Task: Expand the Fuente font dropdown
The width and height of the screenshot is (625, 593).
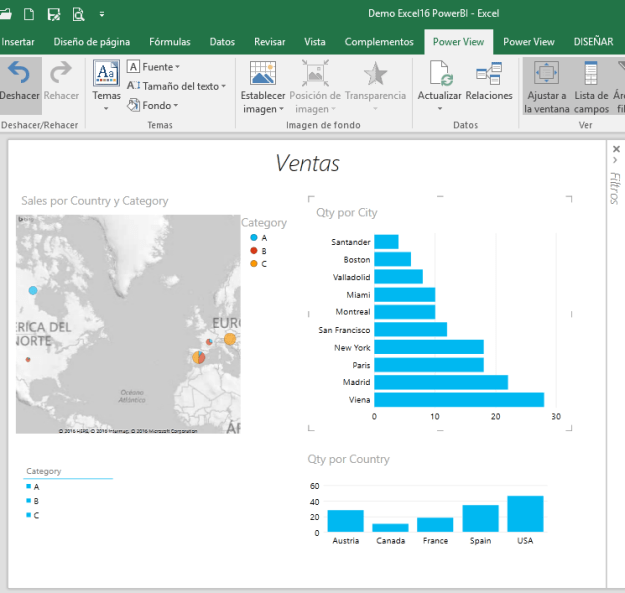Action: point(153,67)
